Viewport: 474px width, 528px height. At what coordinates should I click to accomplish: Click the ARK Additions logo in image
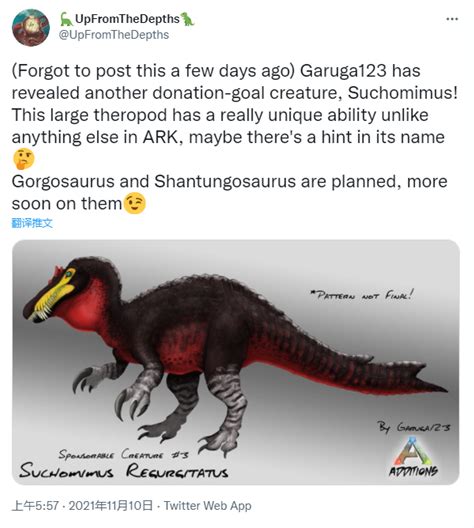click(x=413, y=457)
